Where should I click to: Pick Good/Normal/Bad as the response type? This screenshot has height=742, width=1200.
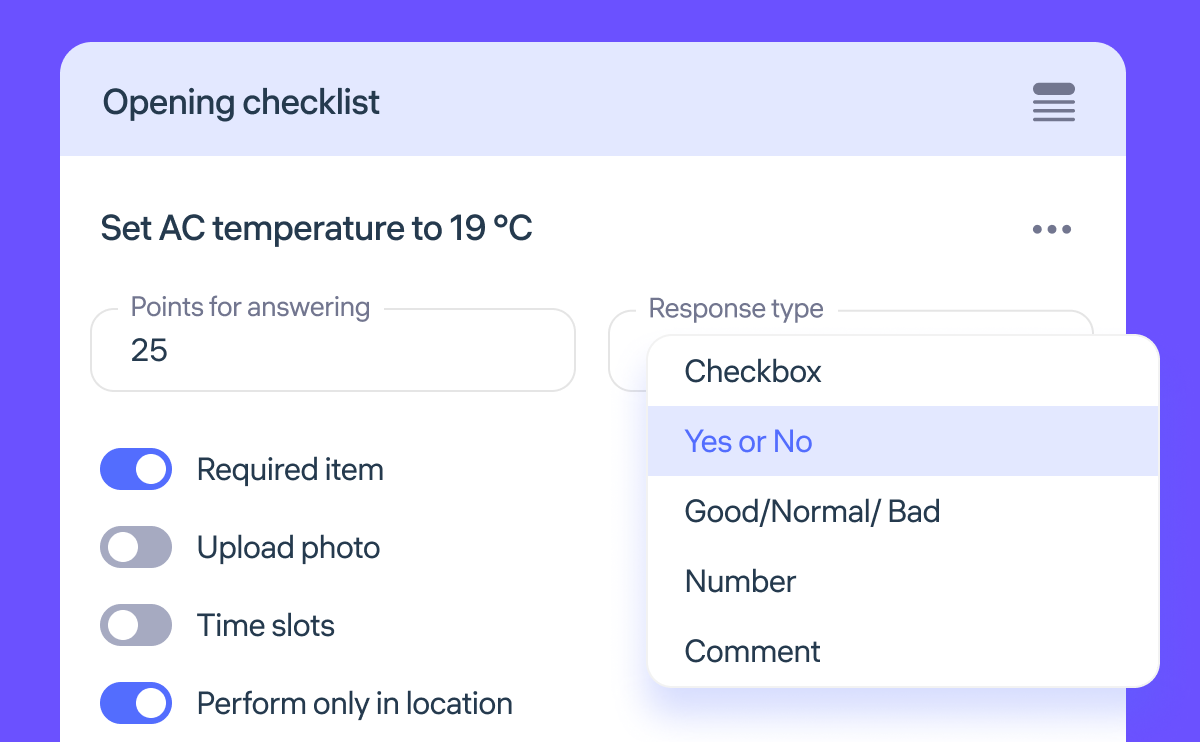click(812, 512)
